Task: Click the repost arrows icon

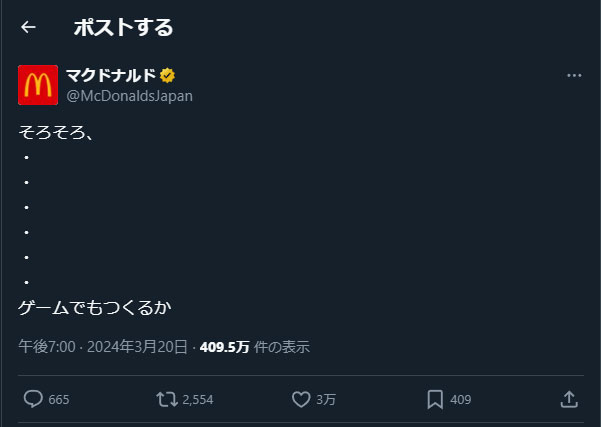Action: (x=167, y=399)
